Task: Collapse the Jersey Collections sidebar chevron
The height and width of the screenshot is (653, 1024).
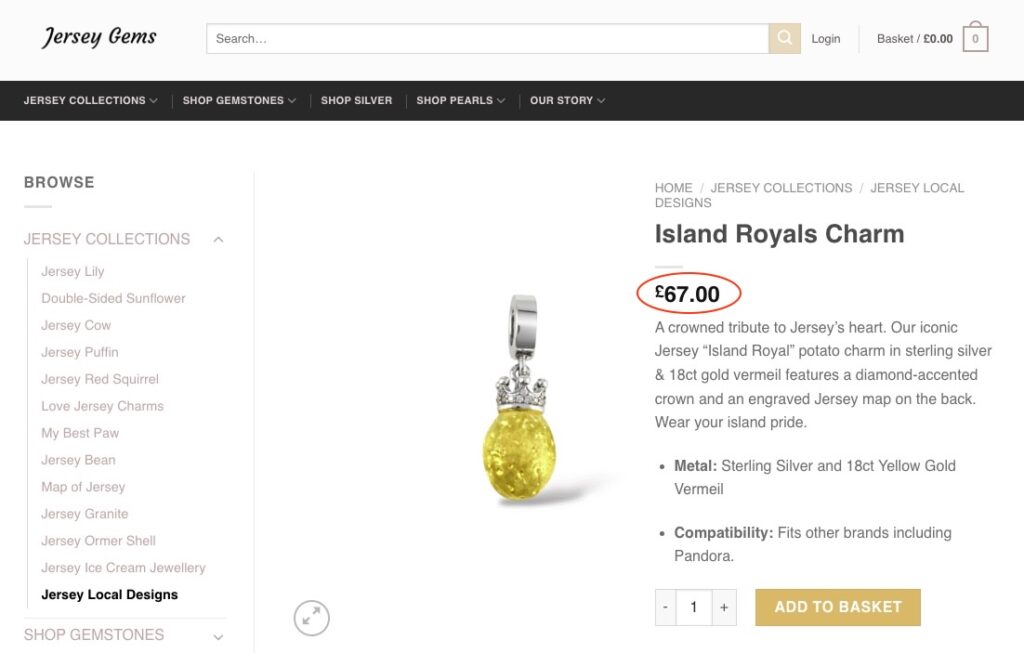Action: pyautogui.click(x=218, y=239)
